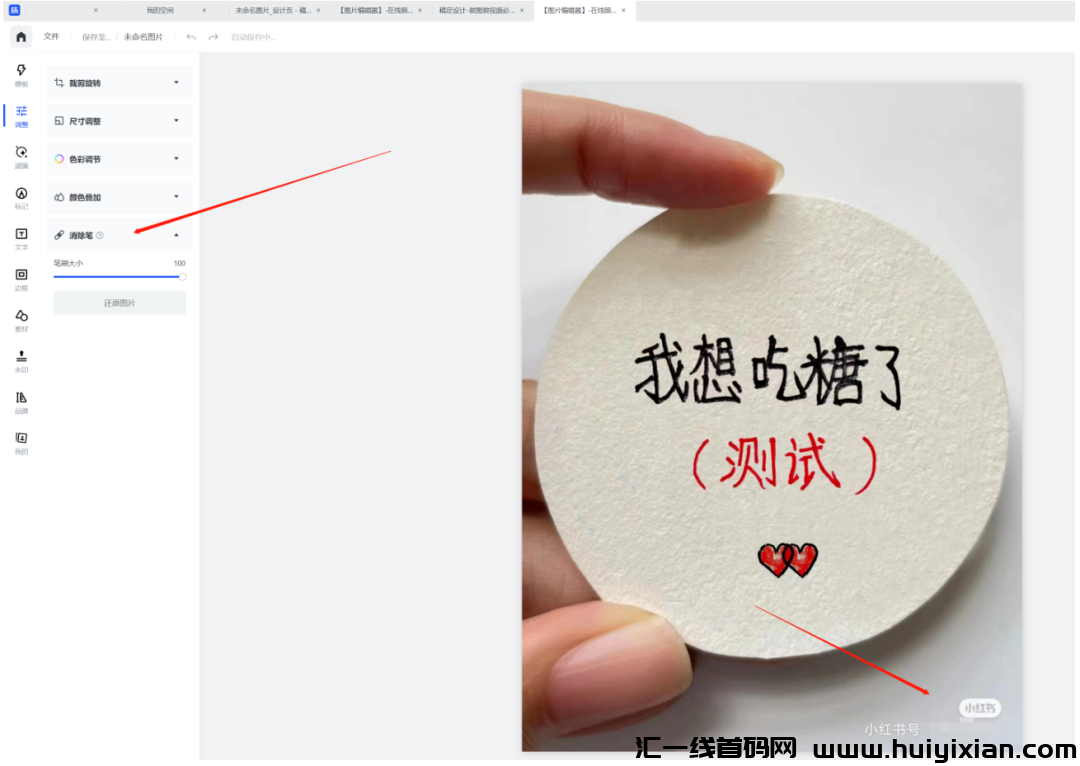Open the 边框 (border) tool
The height and width of the screenshot is (766, 1080).
[21, 279]
